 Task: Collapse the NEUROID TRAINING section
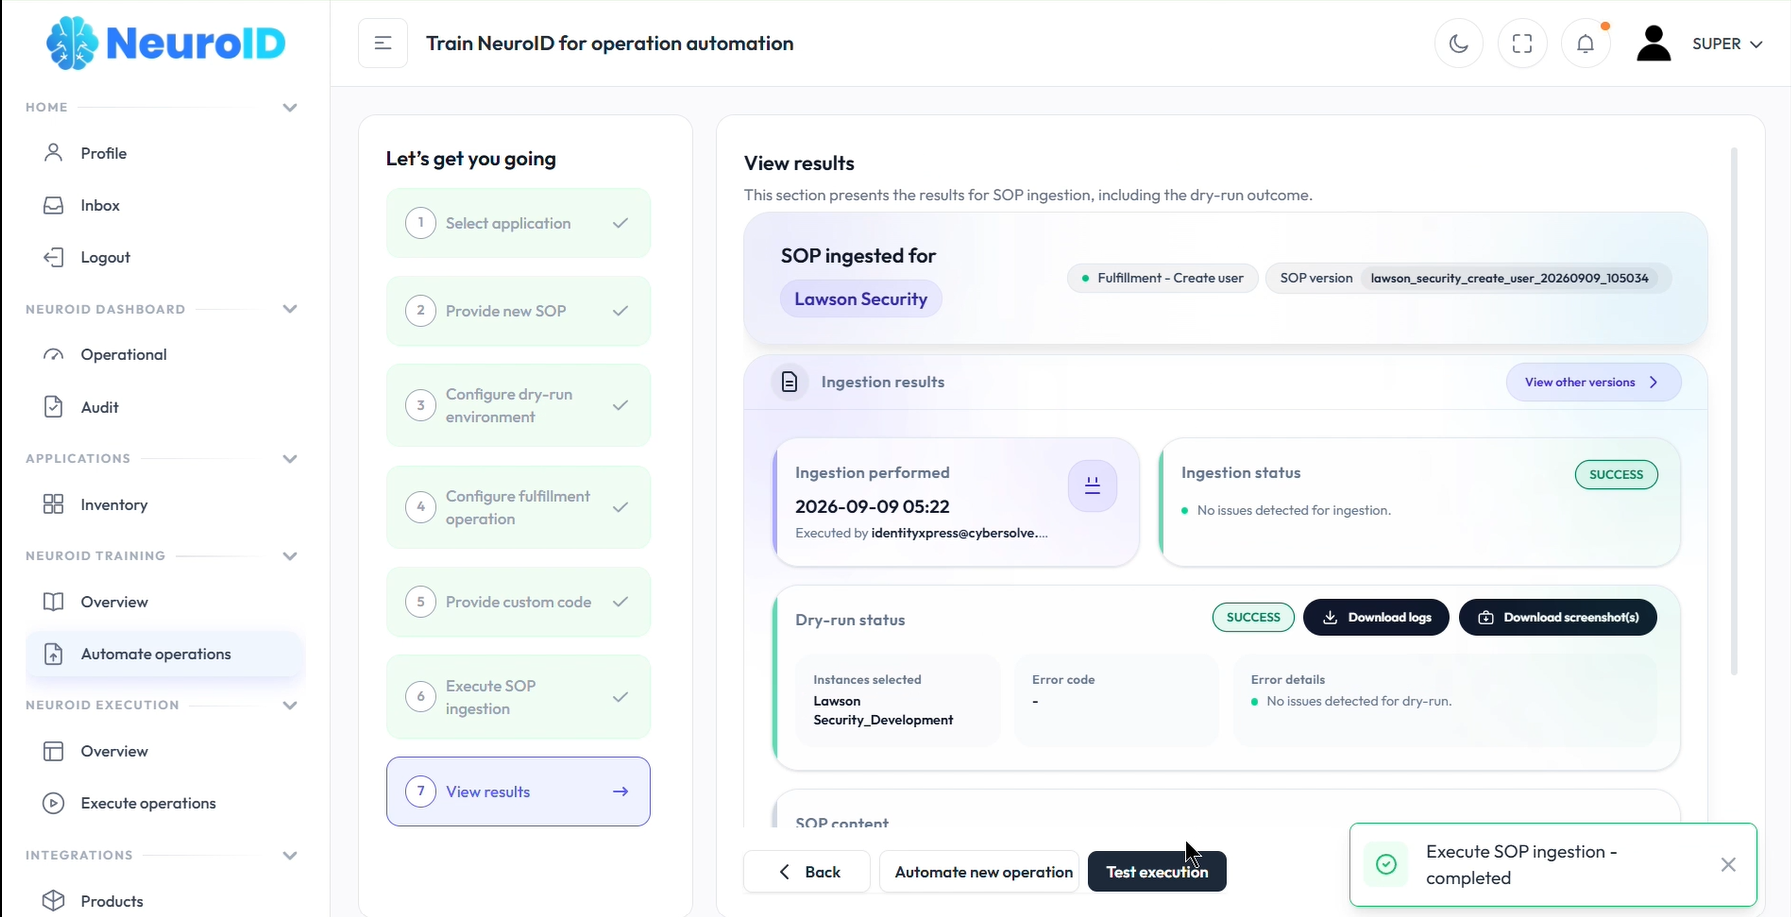290,556
